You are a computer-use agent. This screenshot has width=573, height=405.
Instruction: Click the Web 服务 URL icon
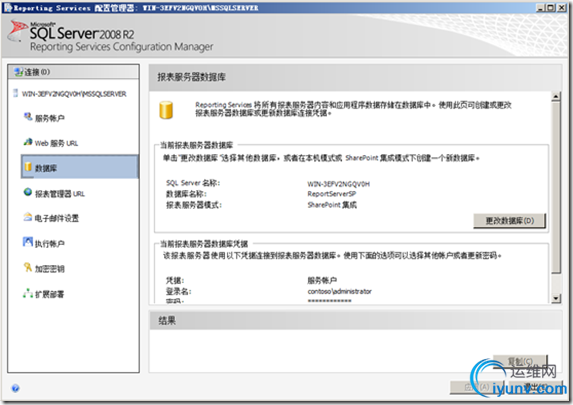click(28, 142)
